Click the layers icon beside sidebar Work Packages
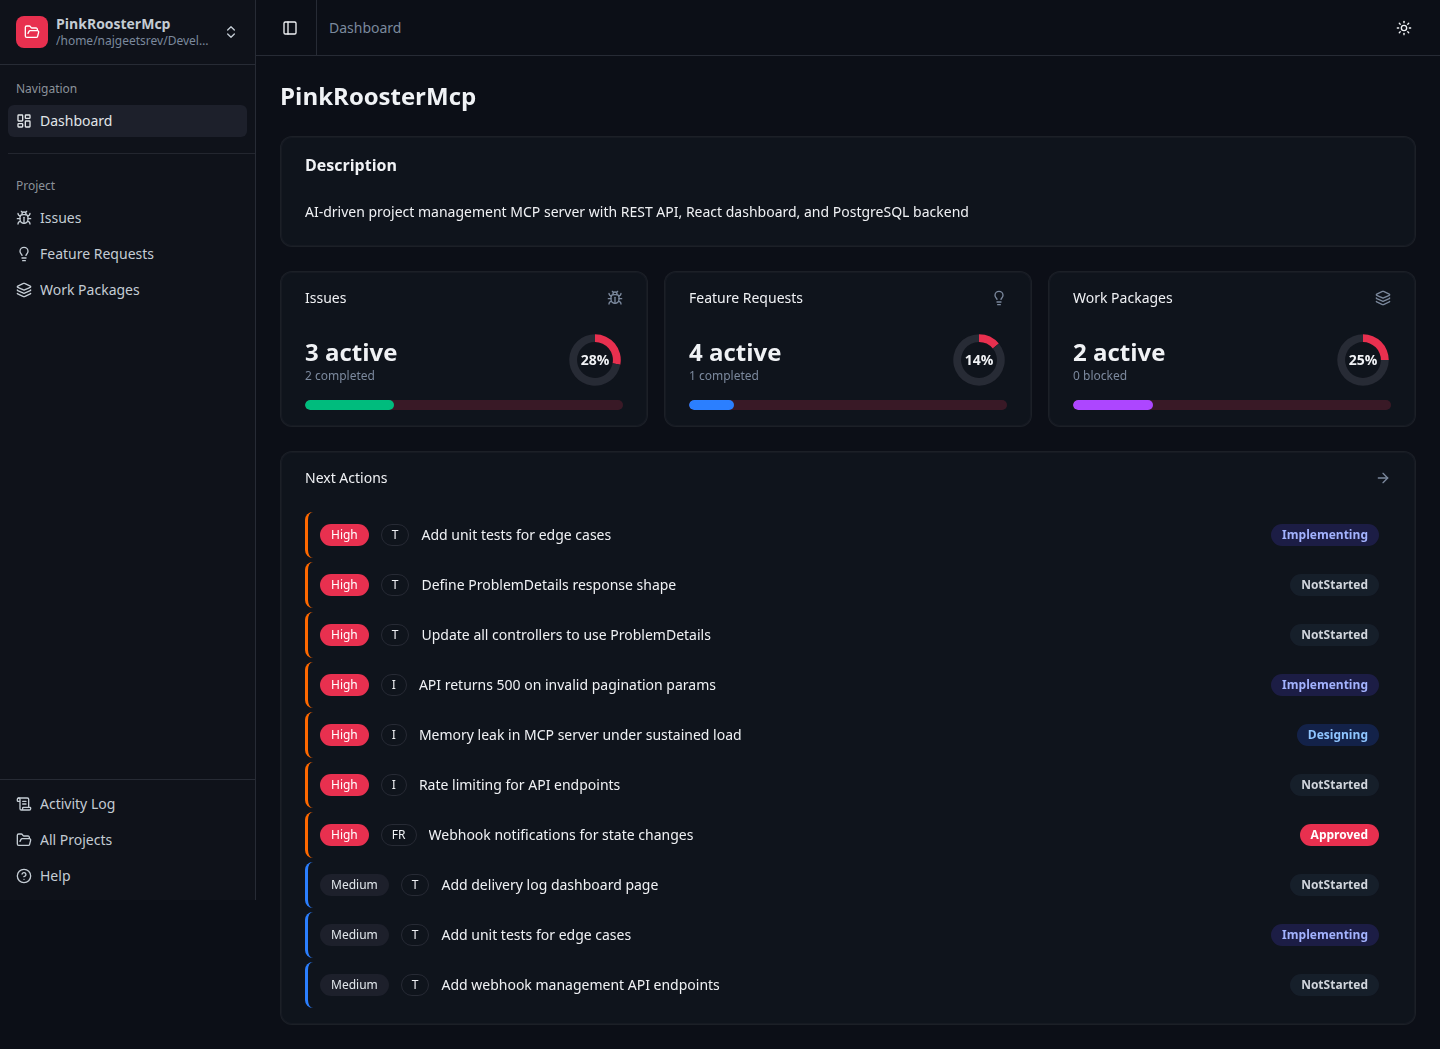1440x1049 pixels. click(24, 290)
